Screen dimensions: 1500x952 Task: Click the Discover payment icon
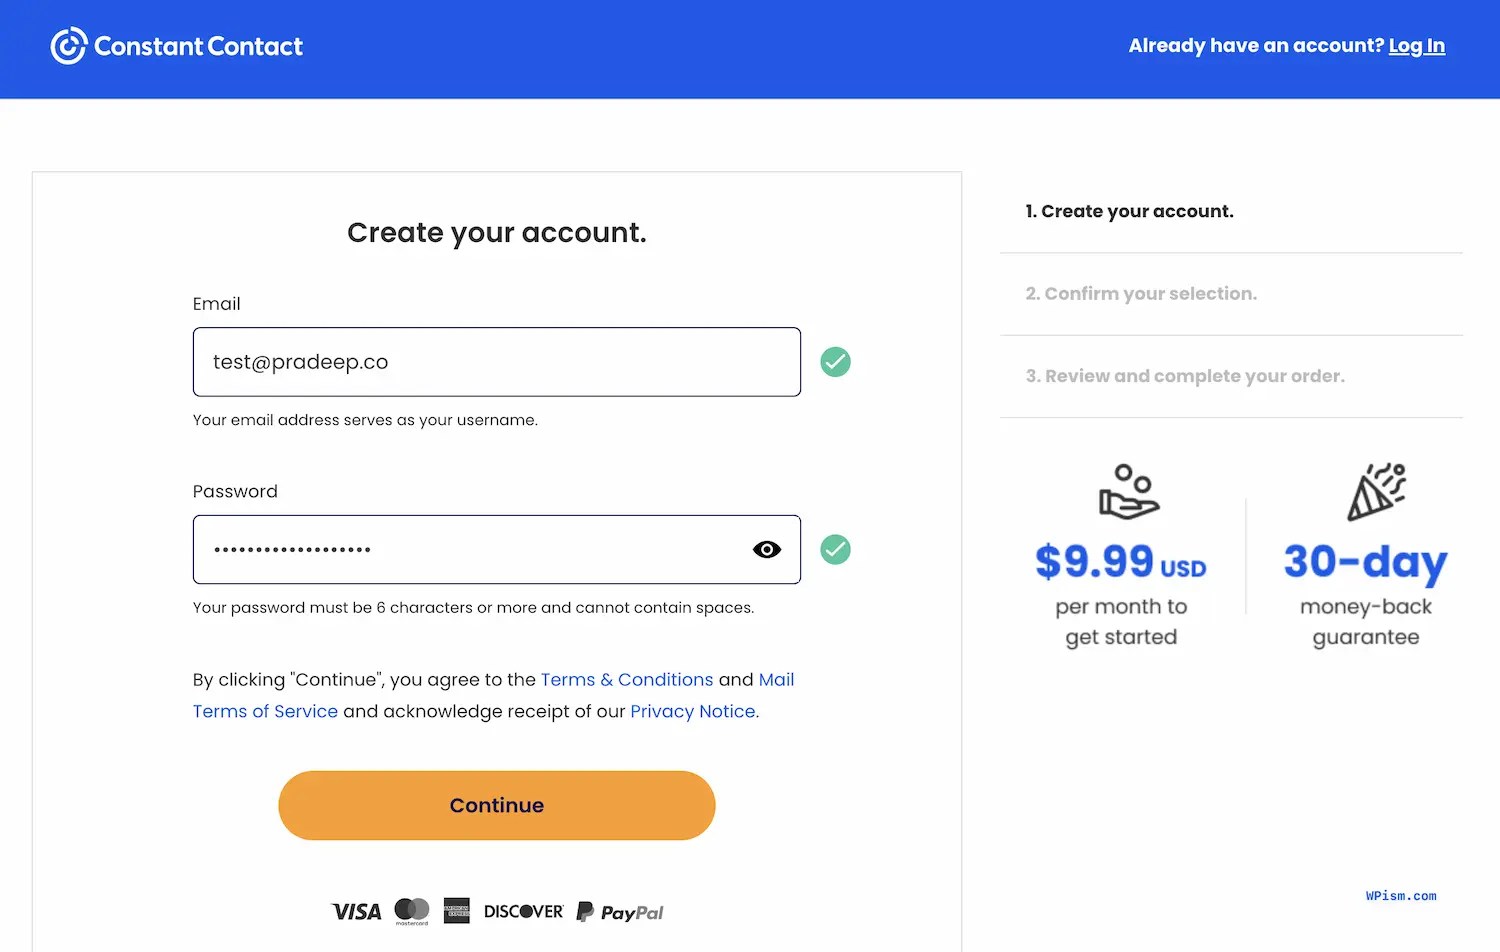click(522, 911)
